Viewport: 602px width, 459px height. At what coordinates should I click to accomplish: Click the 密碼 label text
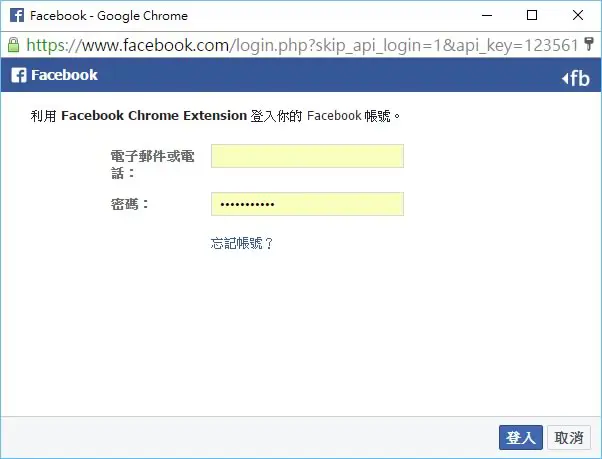click(129, 204)
